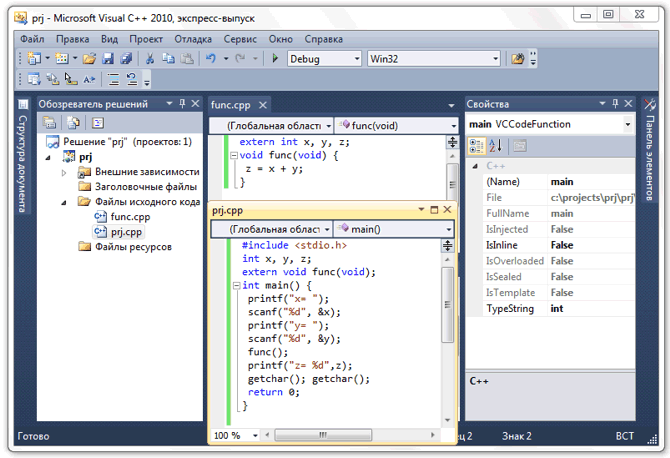Open the Окно menu

click(280, 39)
